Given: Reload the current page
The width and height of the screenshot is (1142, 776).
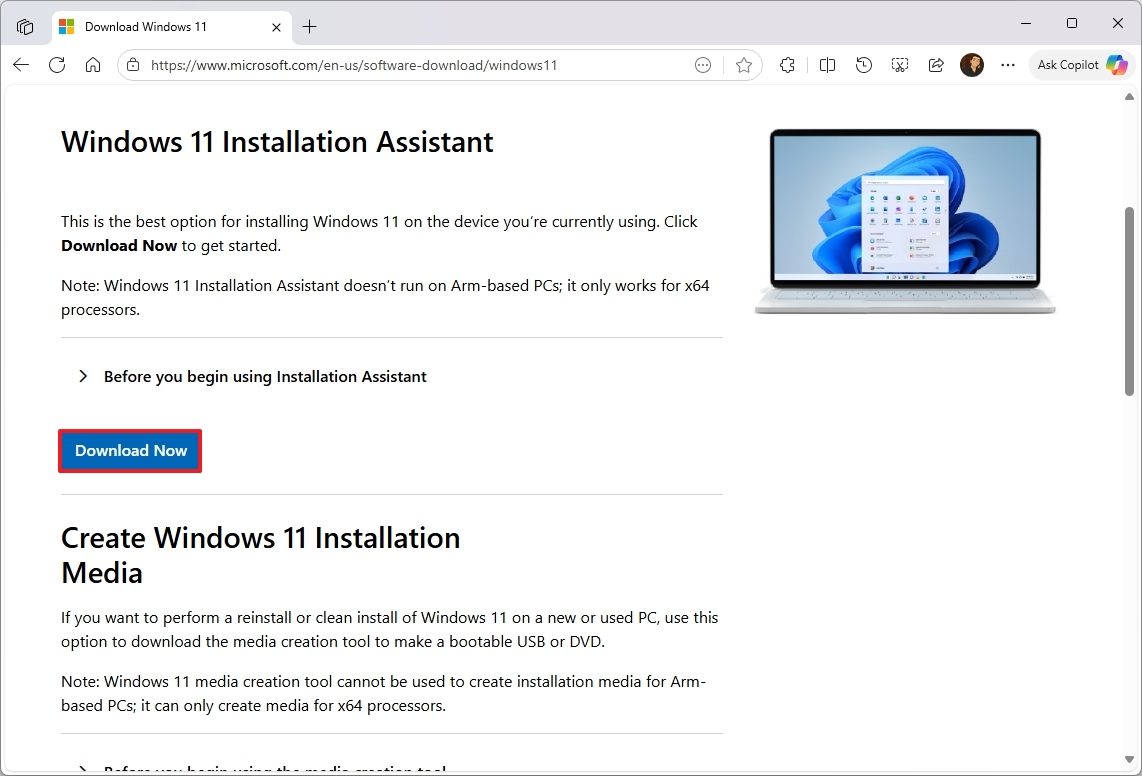Looking at the screenshot, I should click(57, 65).
